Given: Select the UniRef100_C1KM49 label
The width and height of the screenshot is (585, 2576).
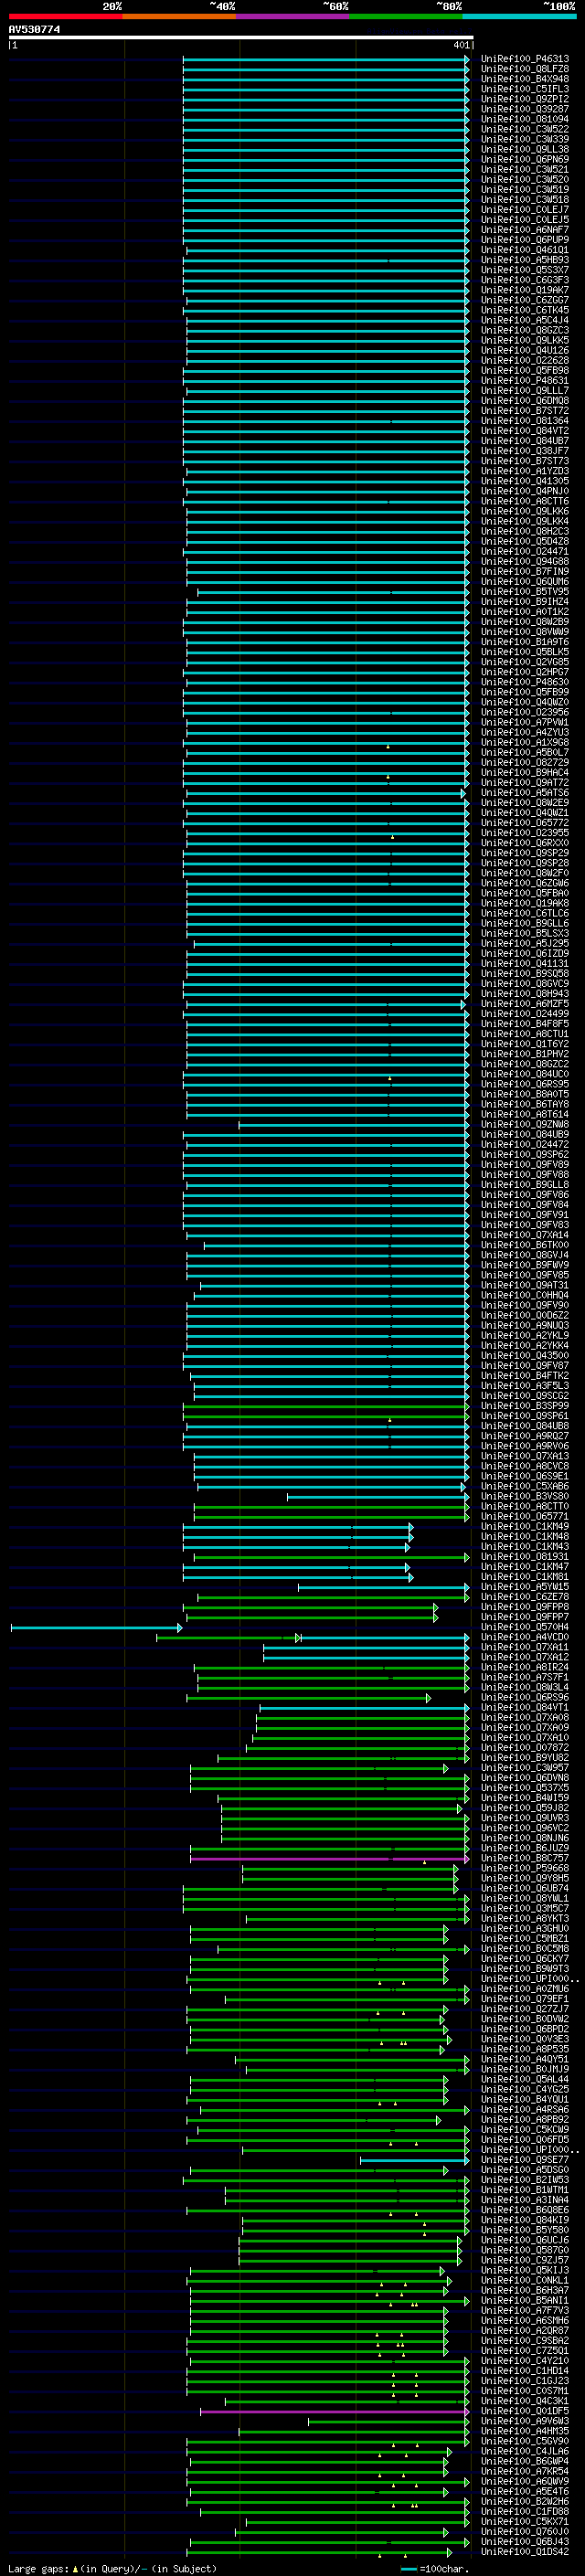Looking at the screenshot, I should tap(524, 1527).
